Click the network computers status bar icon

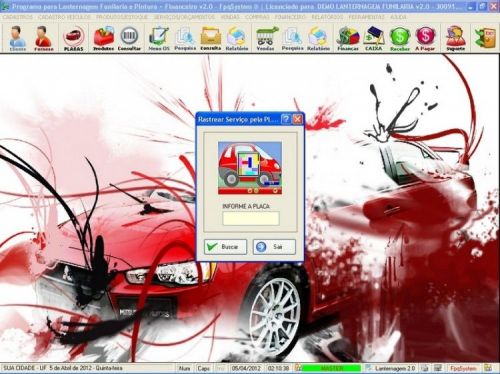(437, 368)
